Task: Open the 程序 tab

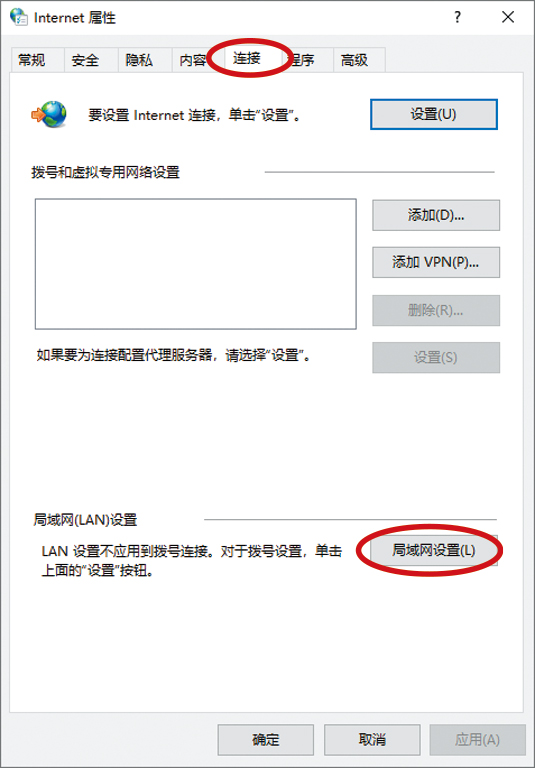Action: click(x=303, y=60)
